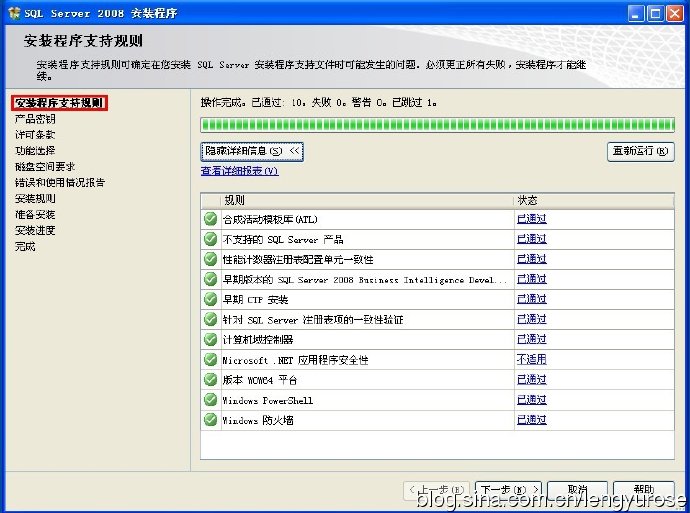Click green check icon for Windows PowerShell

[x=211, y=399]
